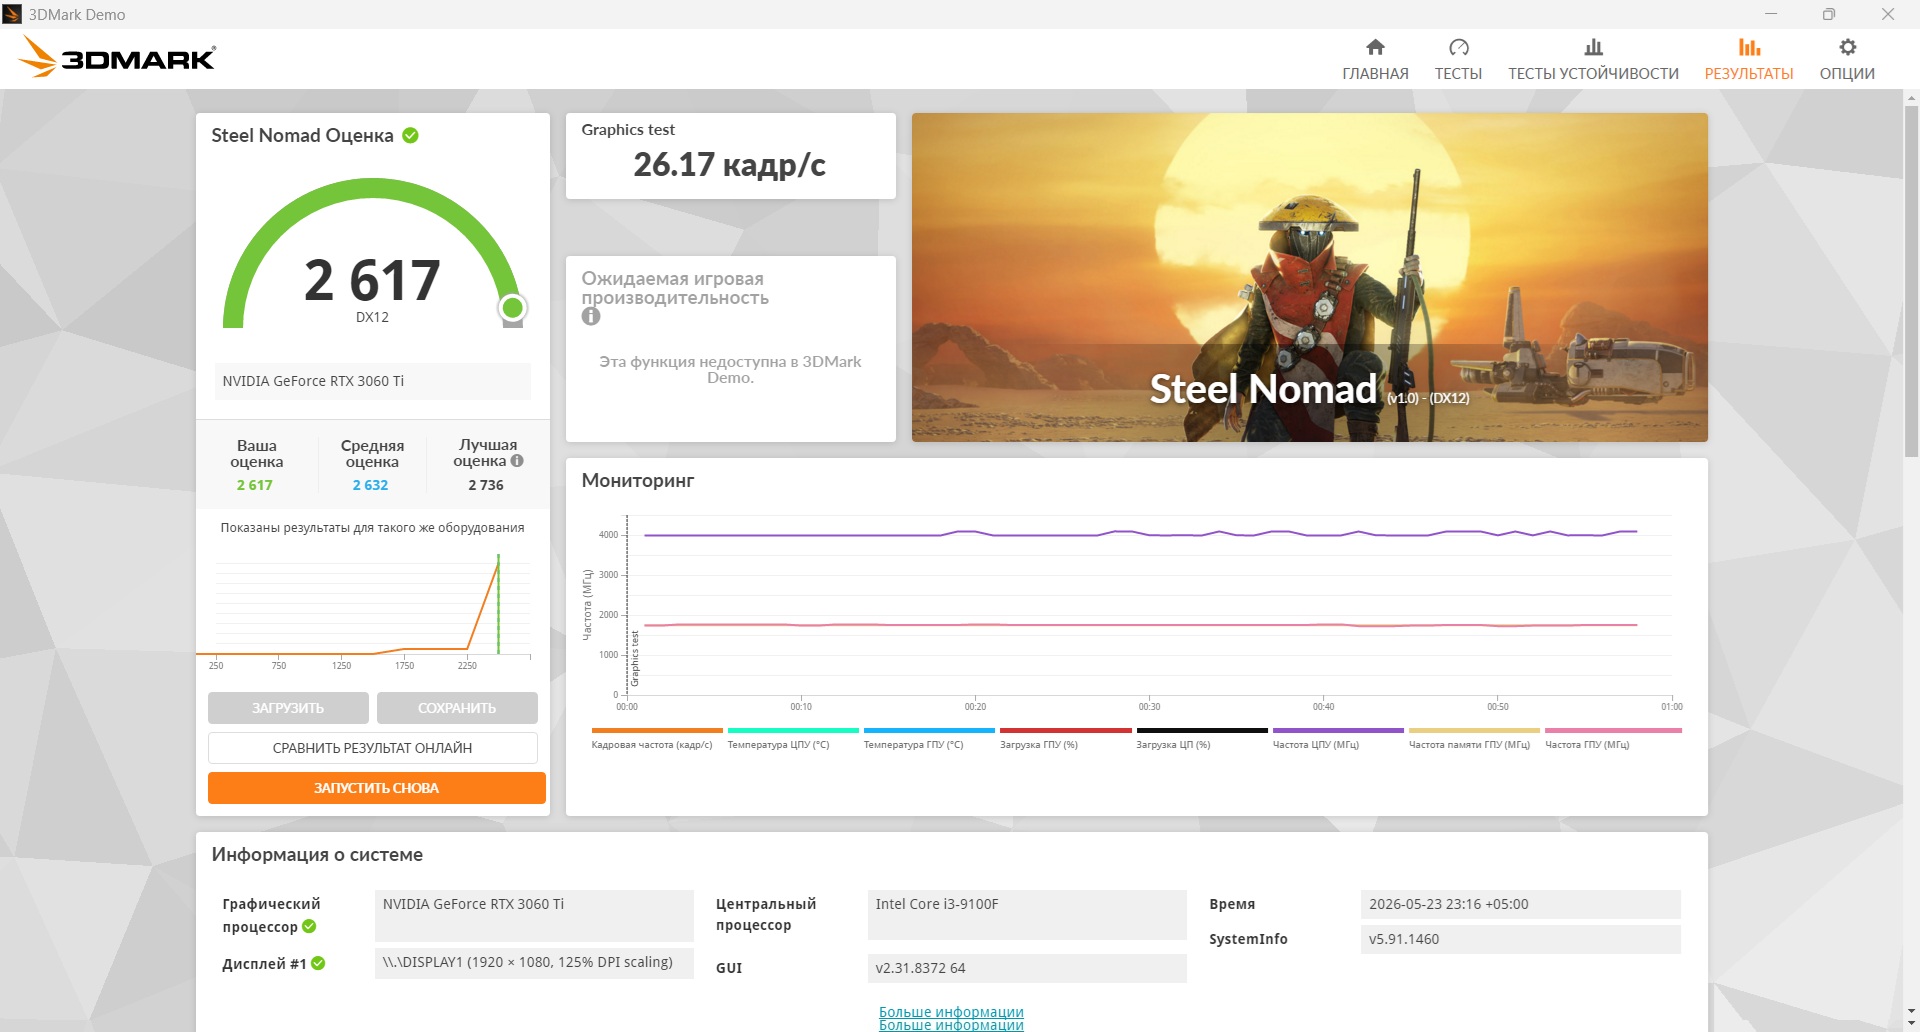Image resolution: width=1920 pixels, height=1032 pixels.
Task: Click the vertical scrollbar thumb
Action: coord(1912,280)
